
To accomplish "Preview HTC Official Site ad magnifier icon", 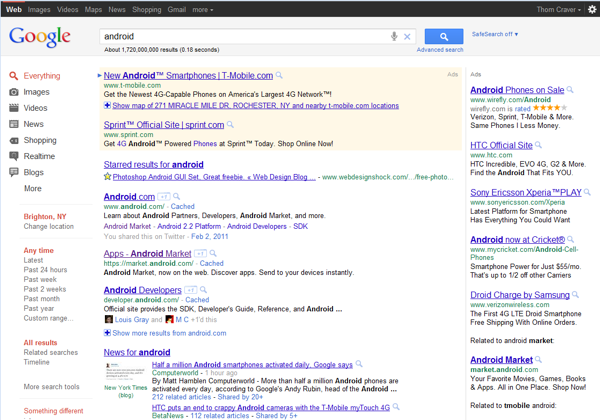I will [538, 145].
